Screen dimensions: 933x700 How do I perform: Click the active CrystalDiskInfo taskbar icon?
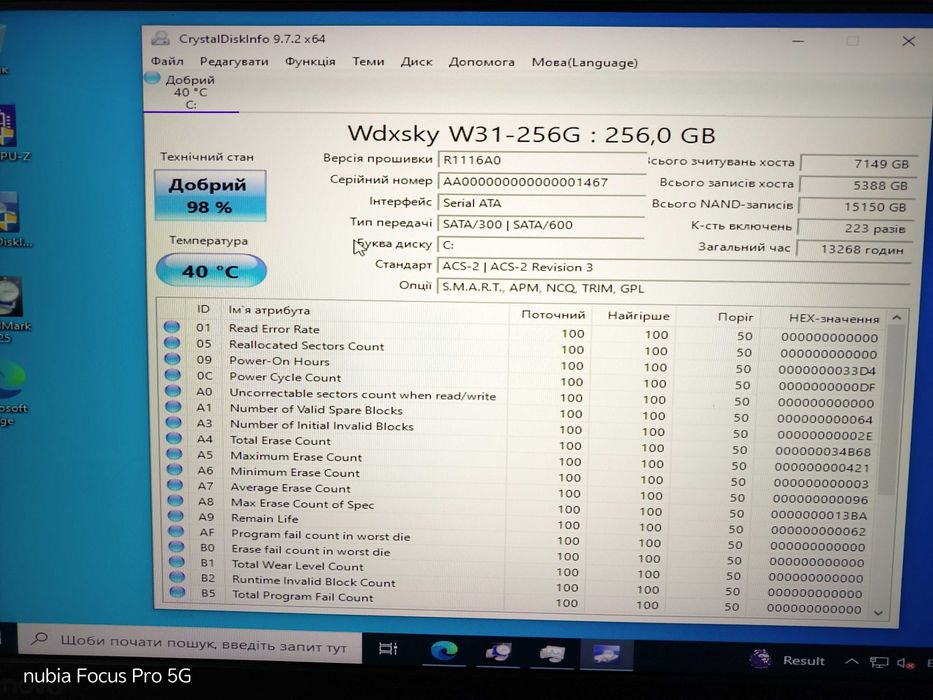point(606,654)
